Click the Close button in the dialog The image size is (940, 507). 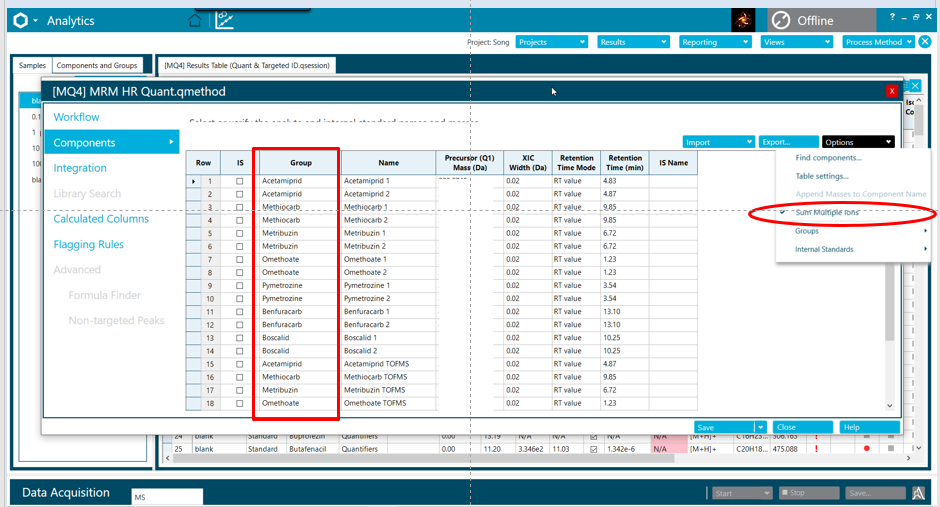point(802,427)
